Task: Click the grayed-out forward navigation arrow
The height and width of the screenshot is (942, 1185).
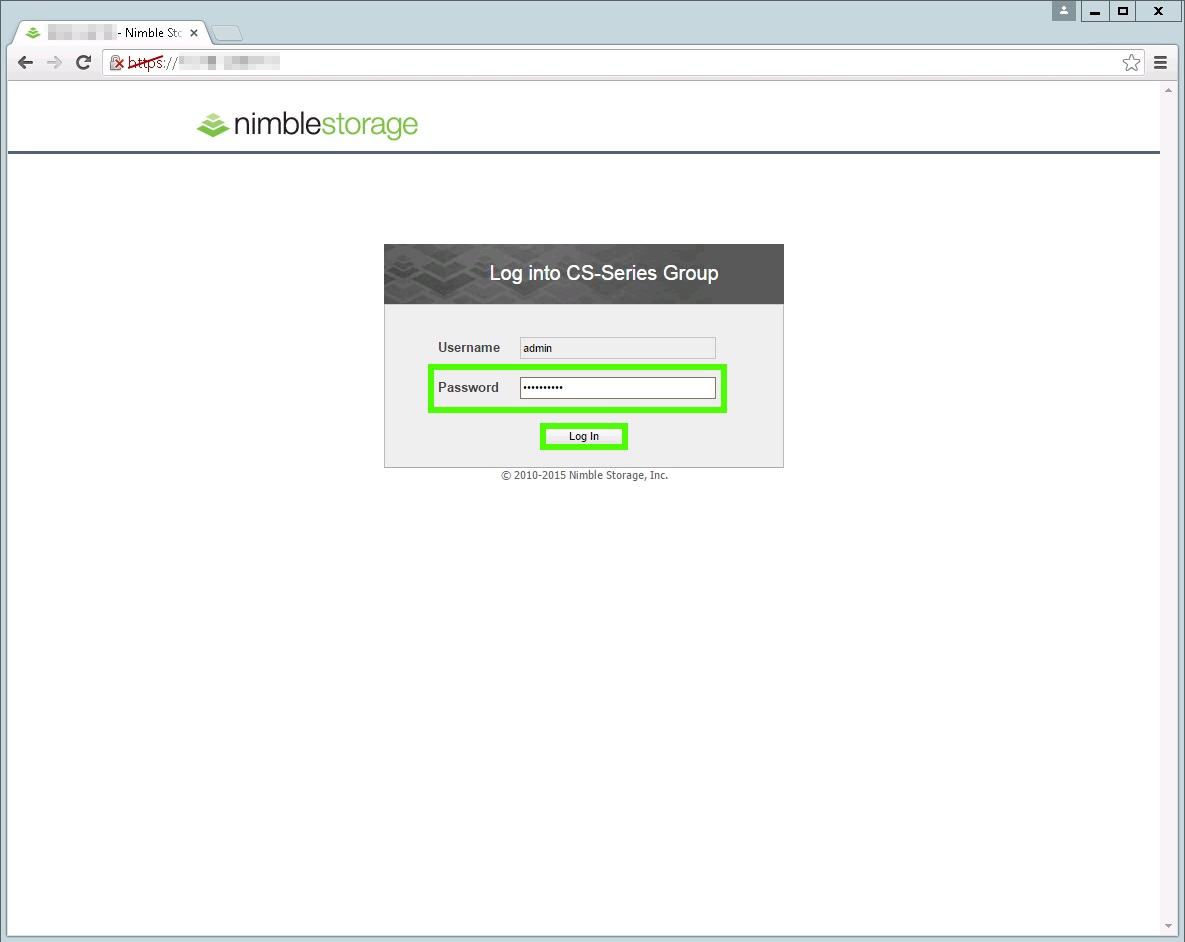Action: (x=53, y=62)
